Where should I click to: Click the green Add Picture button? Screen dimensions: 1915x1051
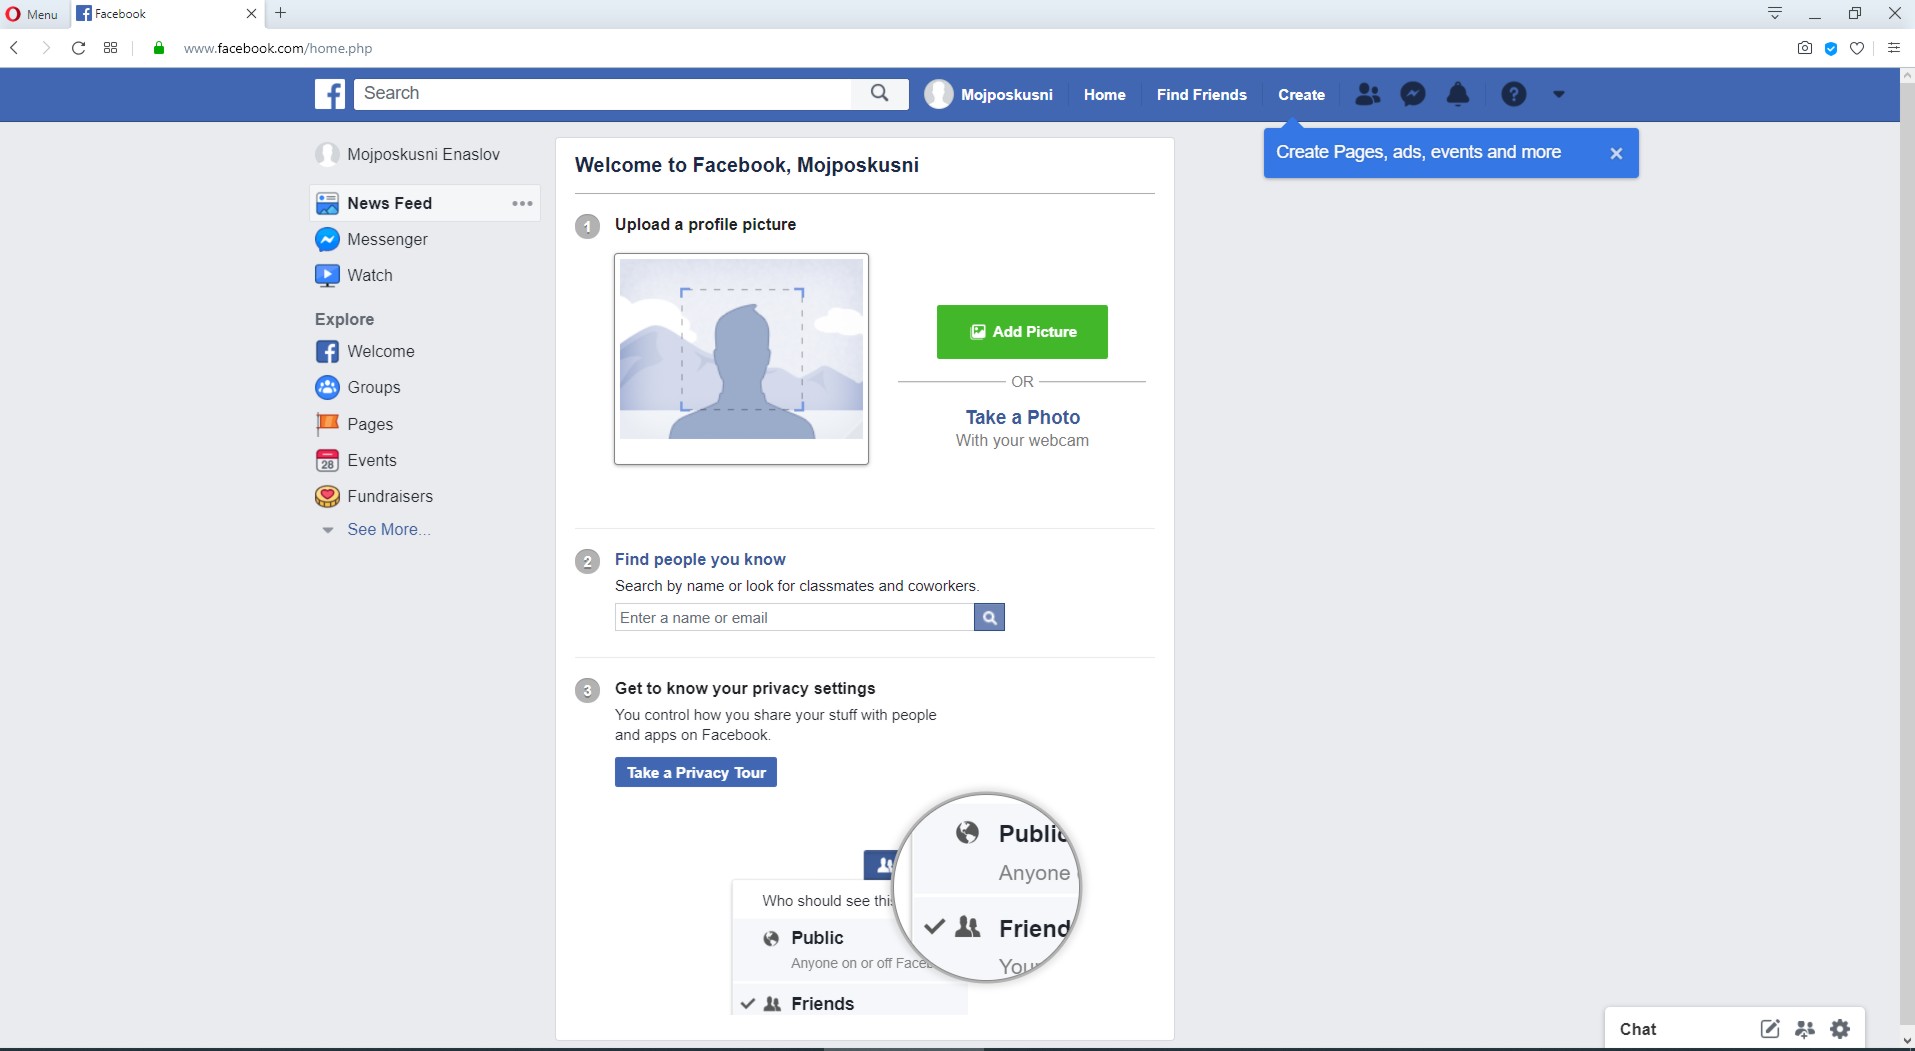[1022, 332]
